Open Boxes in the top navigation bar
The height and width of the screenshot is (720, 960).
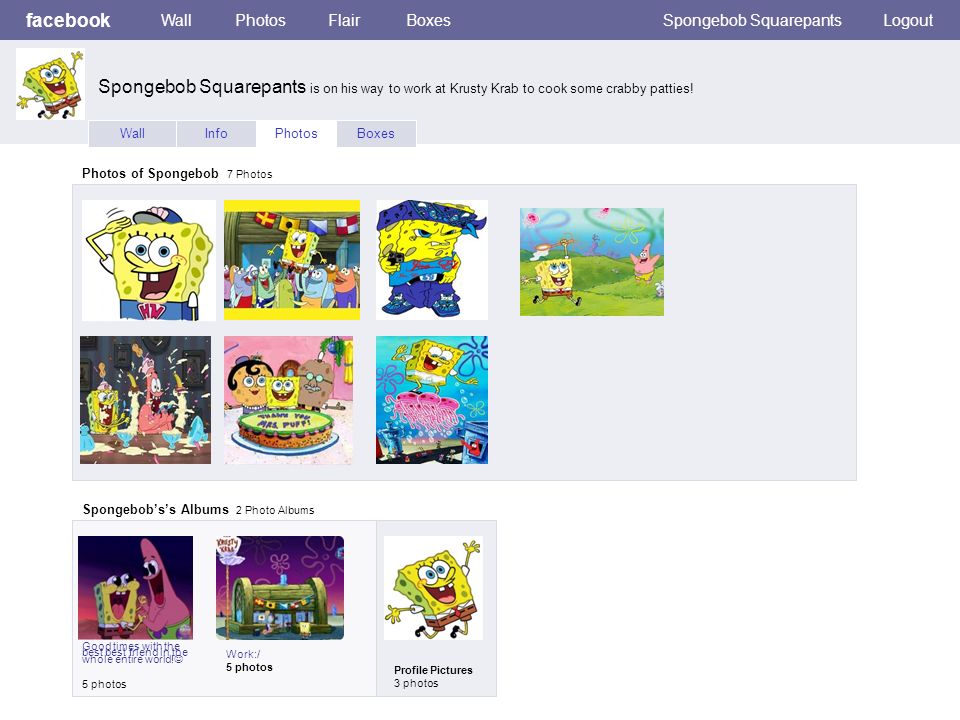429,20
